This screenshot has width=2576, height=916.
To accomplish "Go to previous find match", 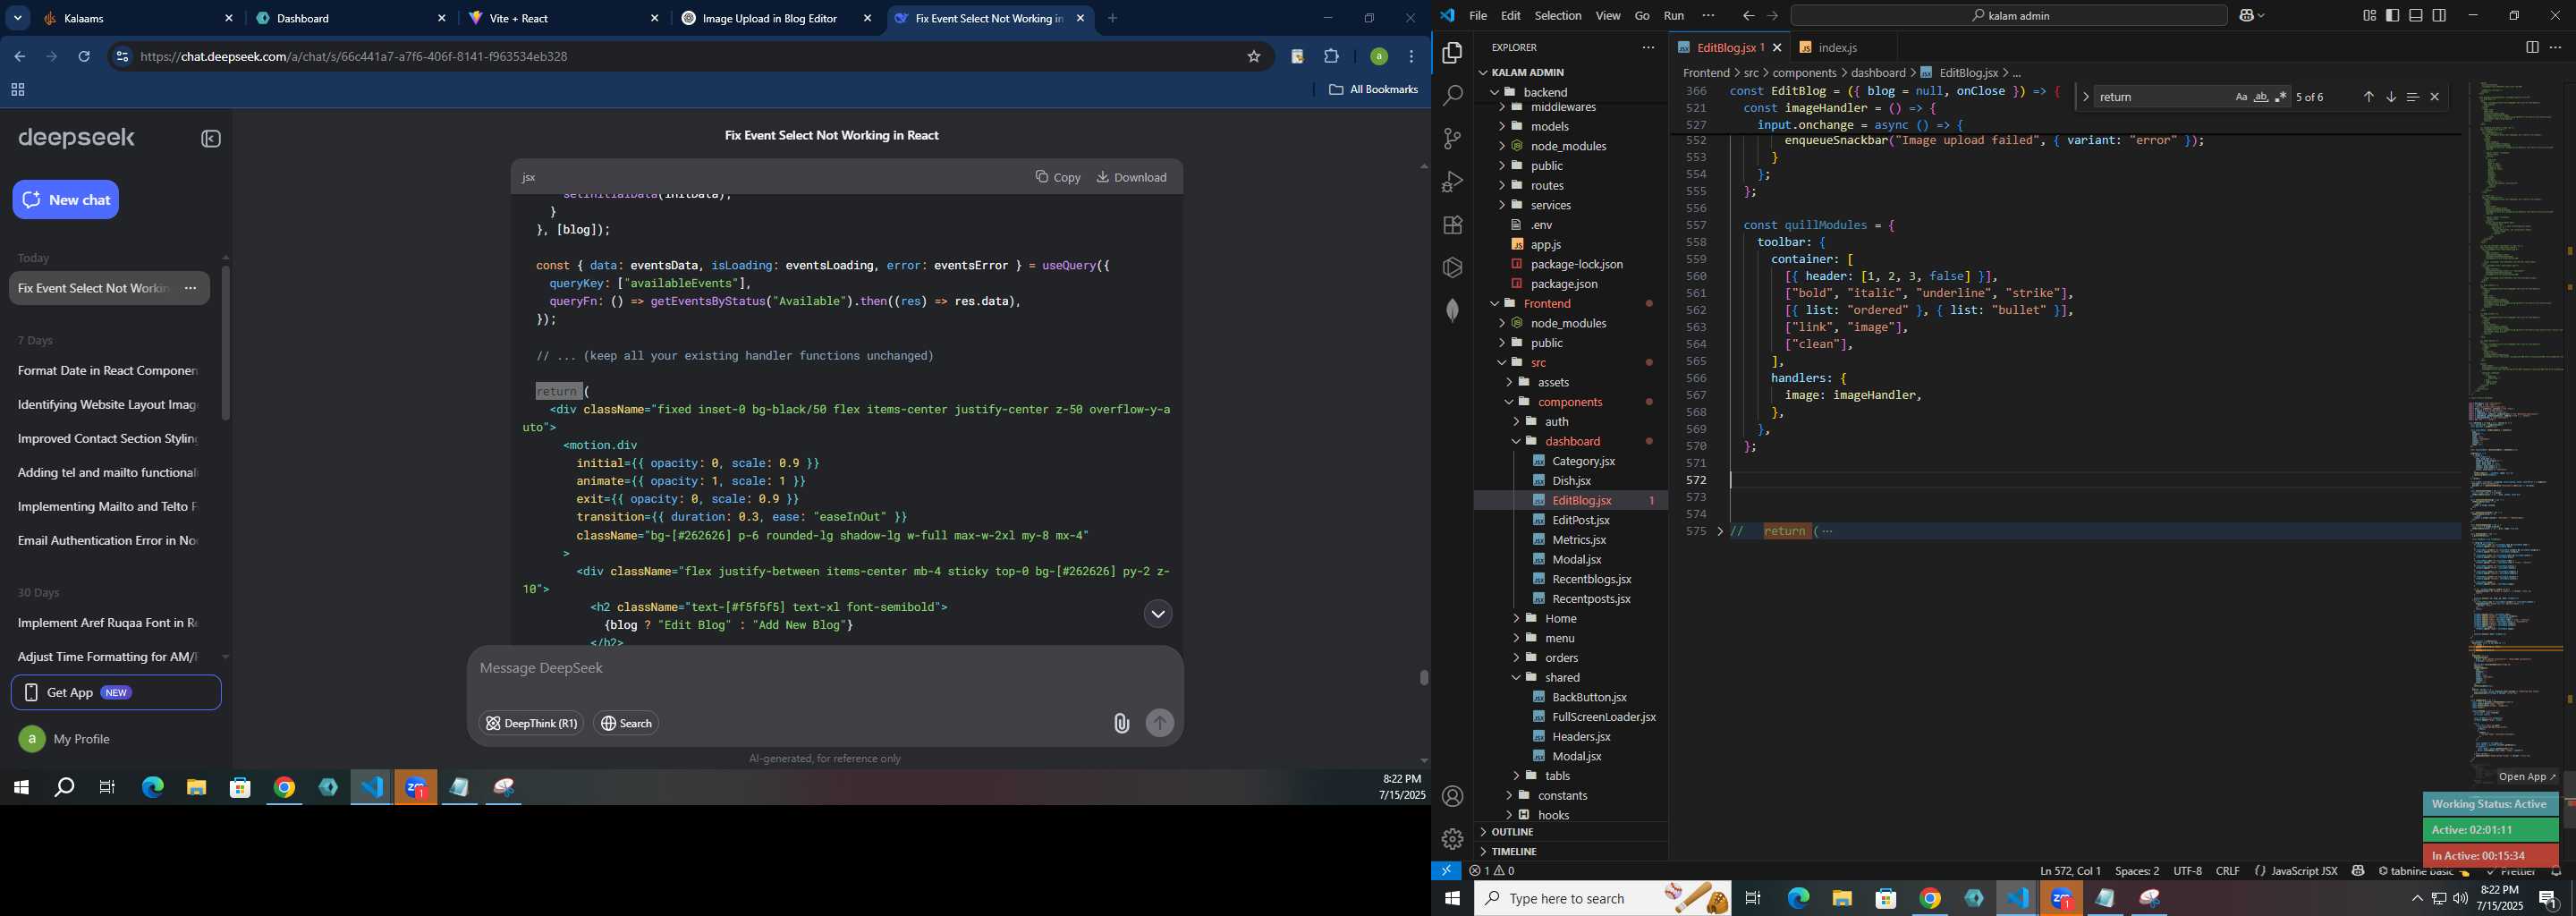I will coord(2368,97).
